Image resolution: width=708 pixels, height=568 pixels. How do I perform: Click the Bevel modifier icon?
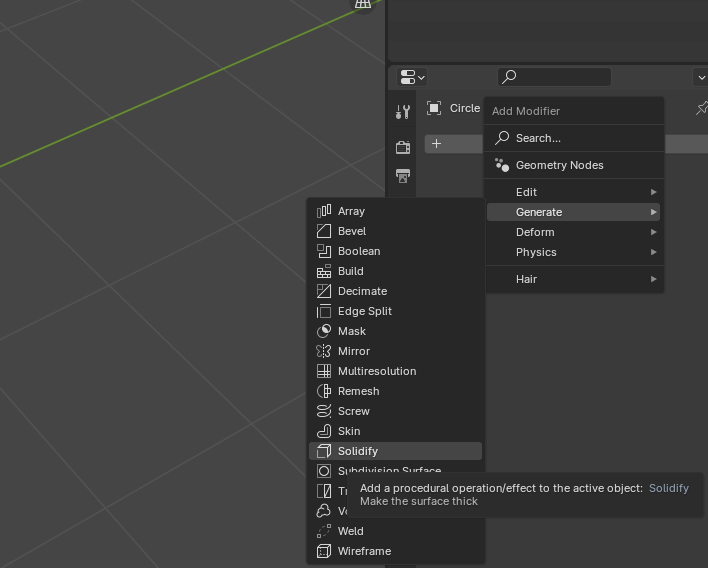324,231
